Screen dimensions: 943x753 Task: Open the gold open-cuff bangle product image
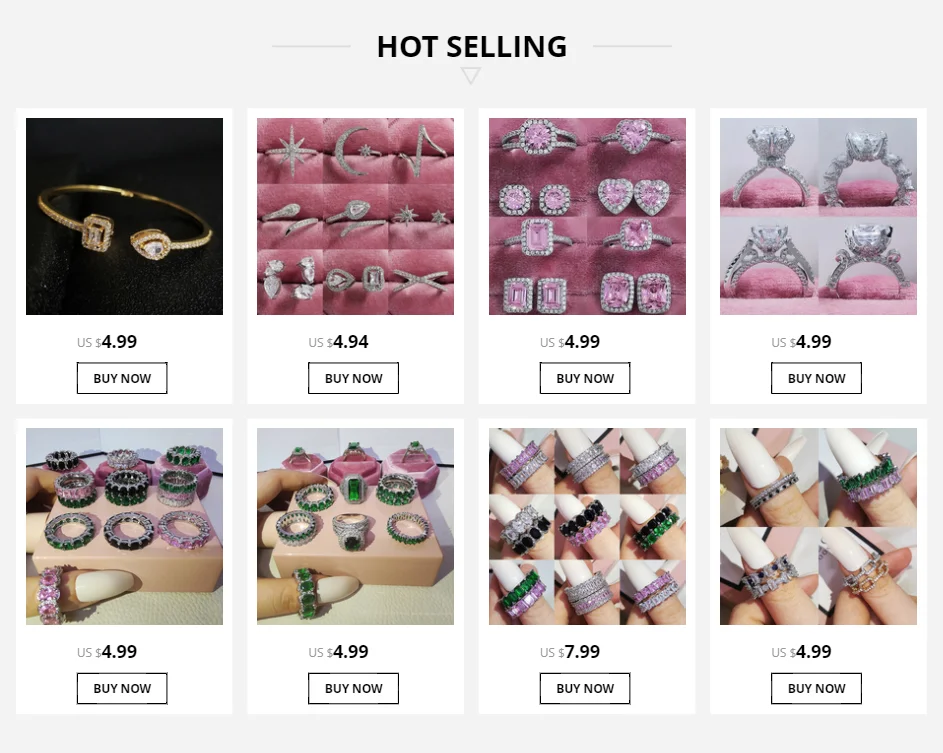pyautogui.click(x=124, y=216)
